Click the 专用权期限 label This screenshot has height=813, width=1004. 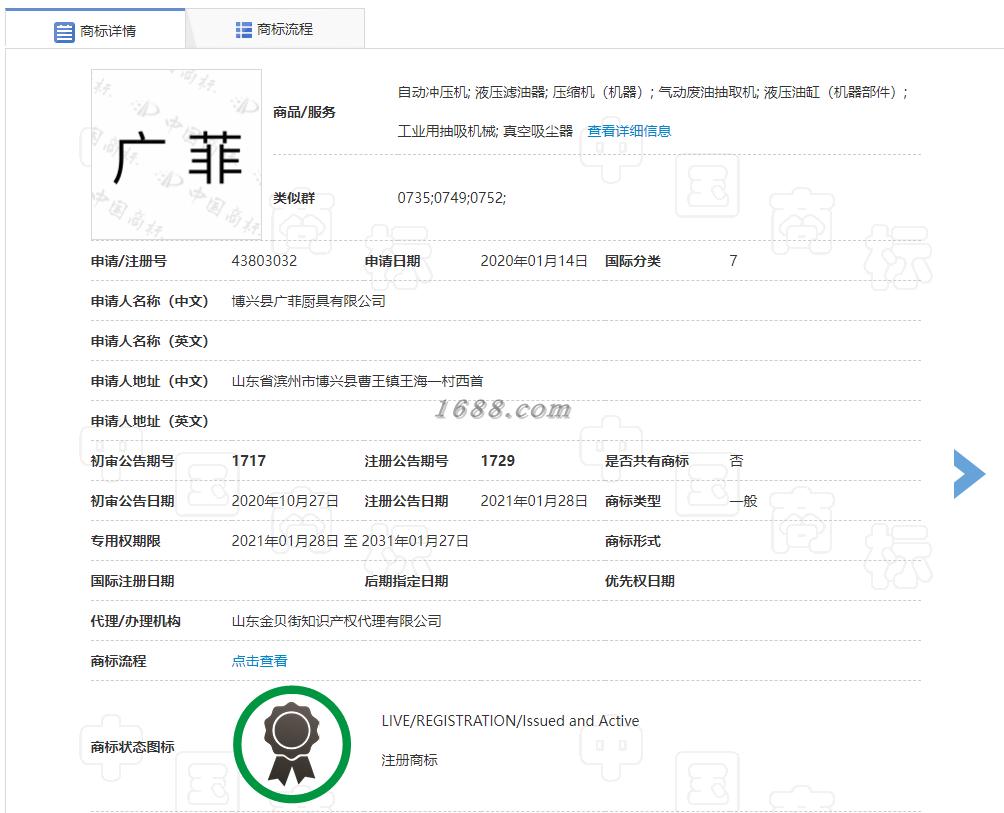(x=126, y=541)
